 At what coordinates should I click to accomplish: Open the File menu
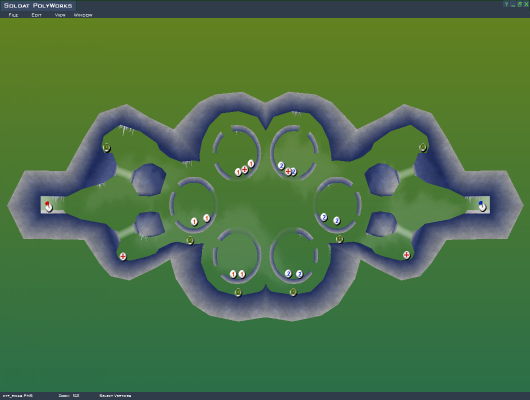click(x=13, y=15)
